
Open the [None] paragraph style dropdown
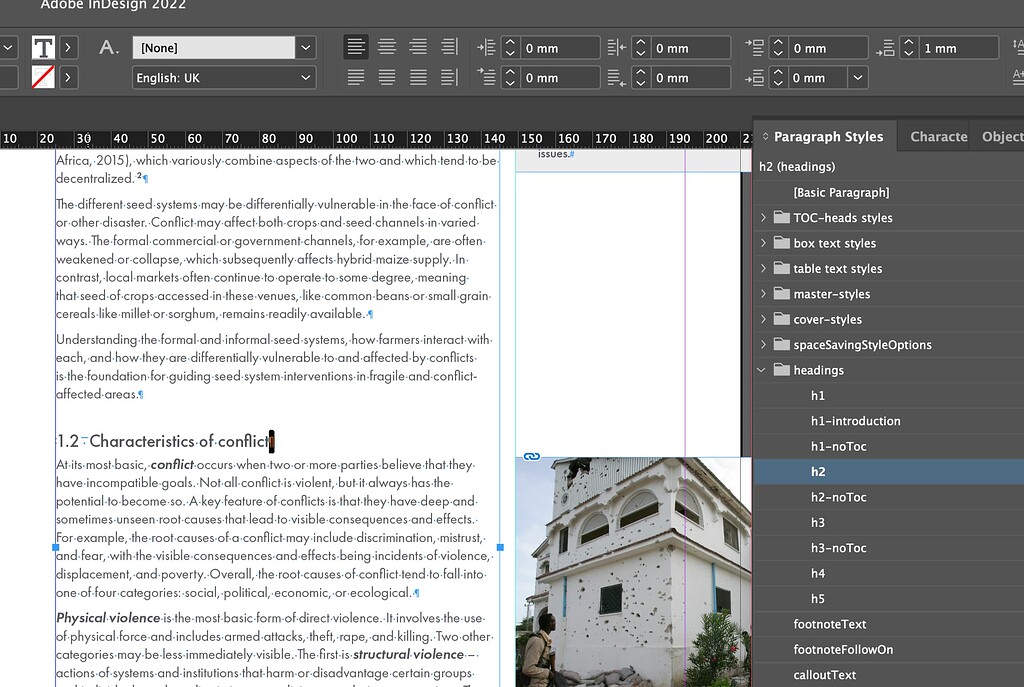click(x=305, y=47)
